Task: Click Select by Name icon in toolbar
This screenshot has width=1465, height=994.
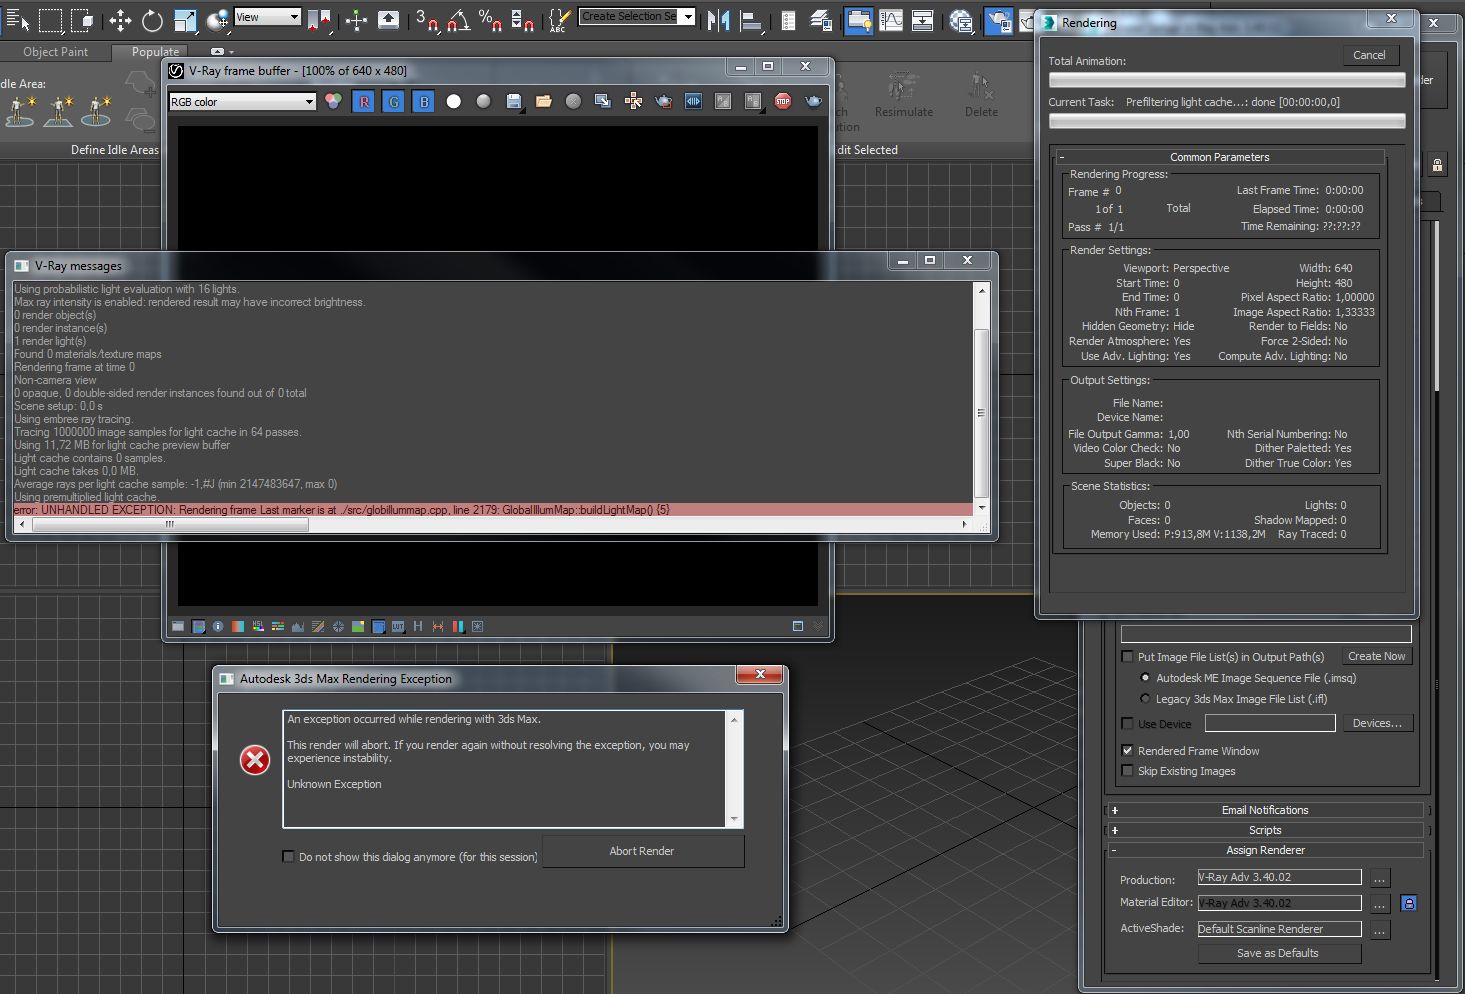Action: 17,20
